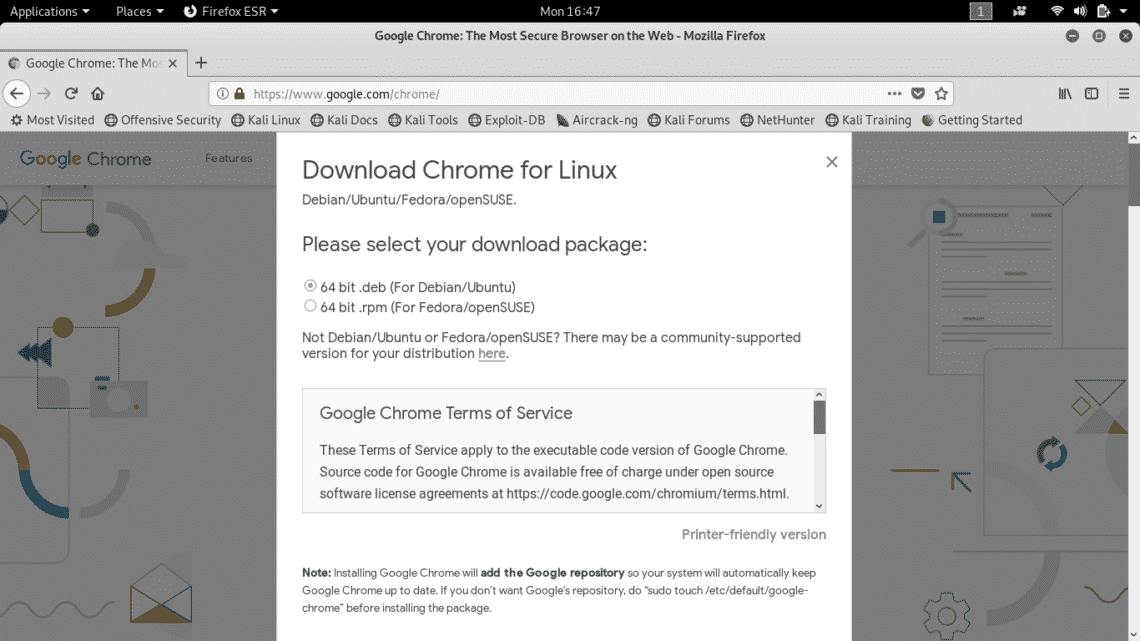Screen dimensions: 1140x641
Task: Click the Firefox reload page icon
Action: coord(71,93)
